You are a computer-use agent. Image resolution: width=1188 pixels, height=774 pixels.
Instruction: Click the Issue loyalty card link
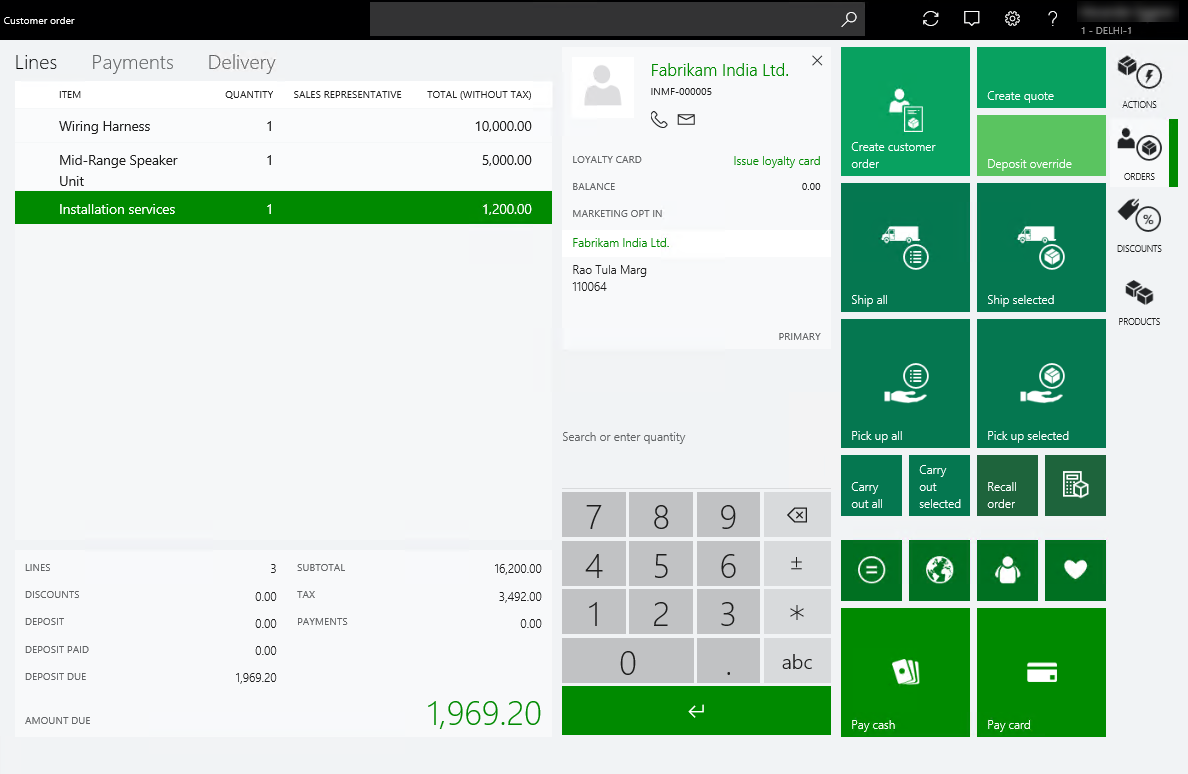pyautogui.click(x=777, y=160)
